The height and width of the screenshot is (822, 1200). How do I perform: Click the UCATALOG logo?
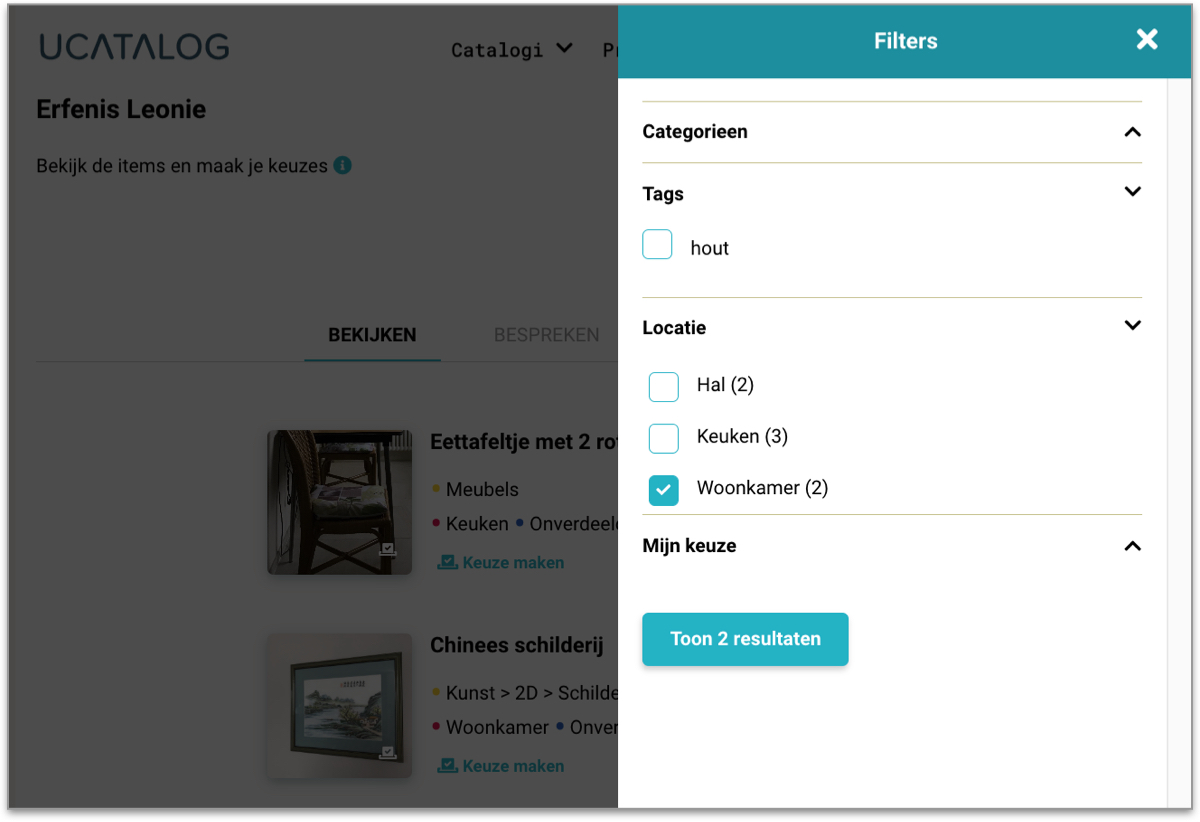coord(134,47)
